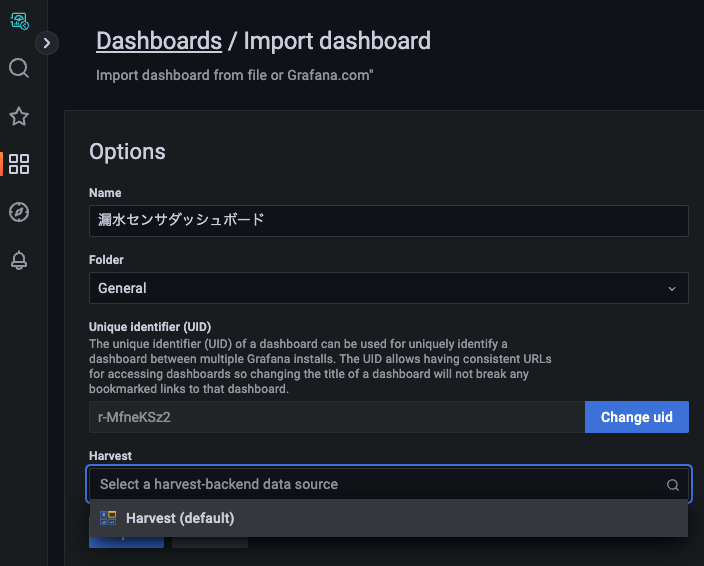Open the Folder dropdown showing General
704x566 pixels.
(378, 288)
